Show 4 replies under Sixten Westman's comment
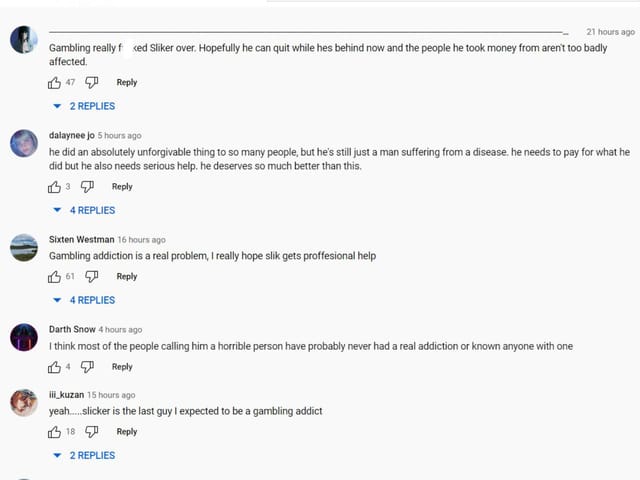Screen dimensions: 640x480 coord(86,300)
